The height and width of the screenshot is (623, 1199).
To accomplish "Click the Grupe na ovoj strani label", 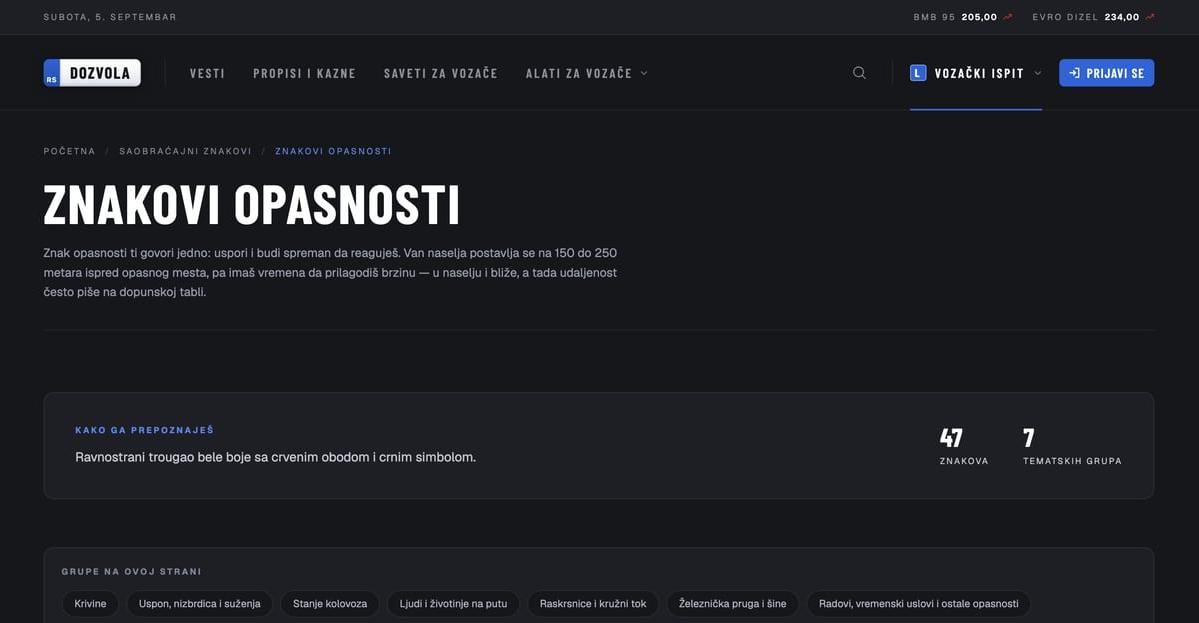I will coord(132,572).
